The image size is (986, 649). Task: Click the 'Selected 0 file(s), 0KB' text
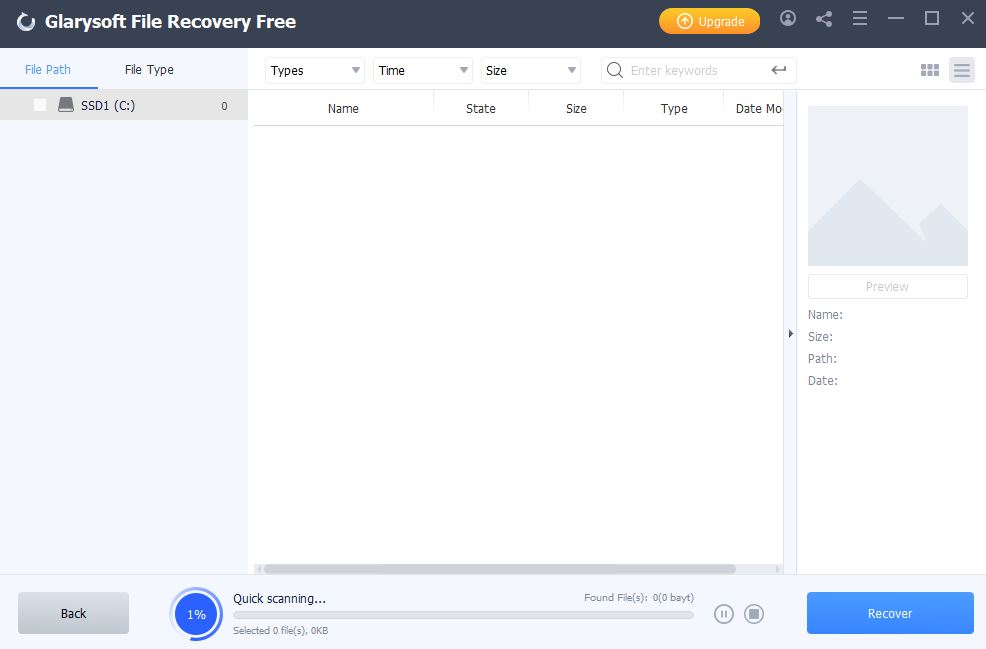click(x=280, y=630)
